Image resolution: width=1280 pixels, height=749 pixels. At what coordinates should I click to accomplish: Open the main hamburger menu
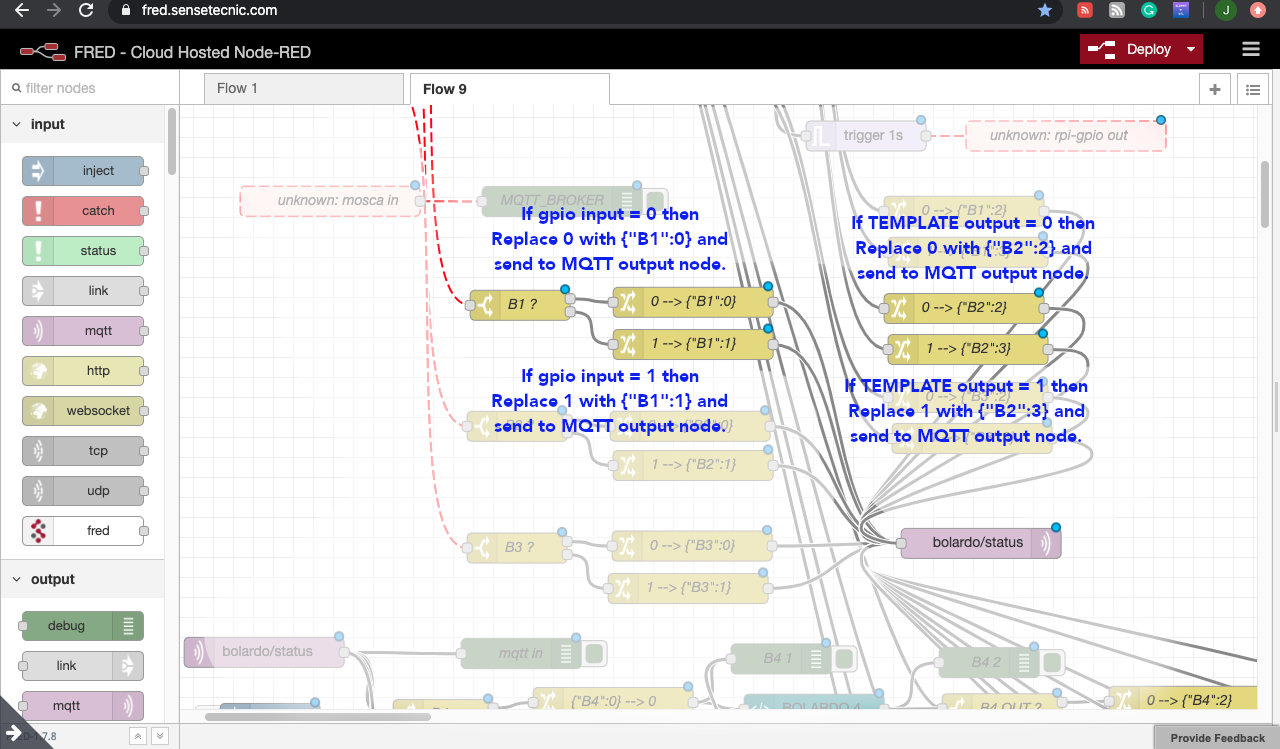(1249, 48)
